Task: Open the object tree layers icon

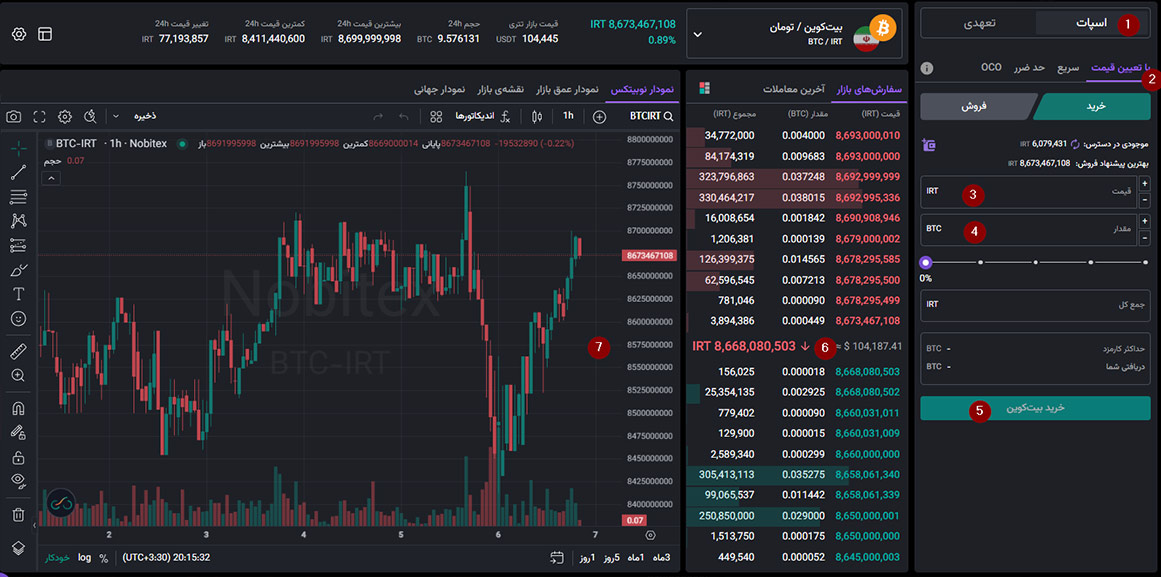Action: click(19, 547)
